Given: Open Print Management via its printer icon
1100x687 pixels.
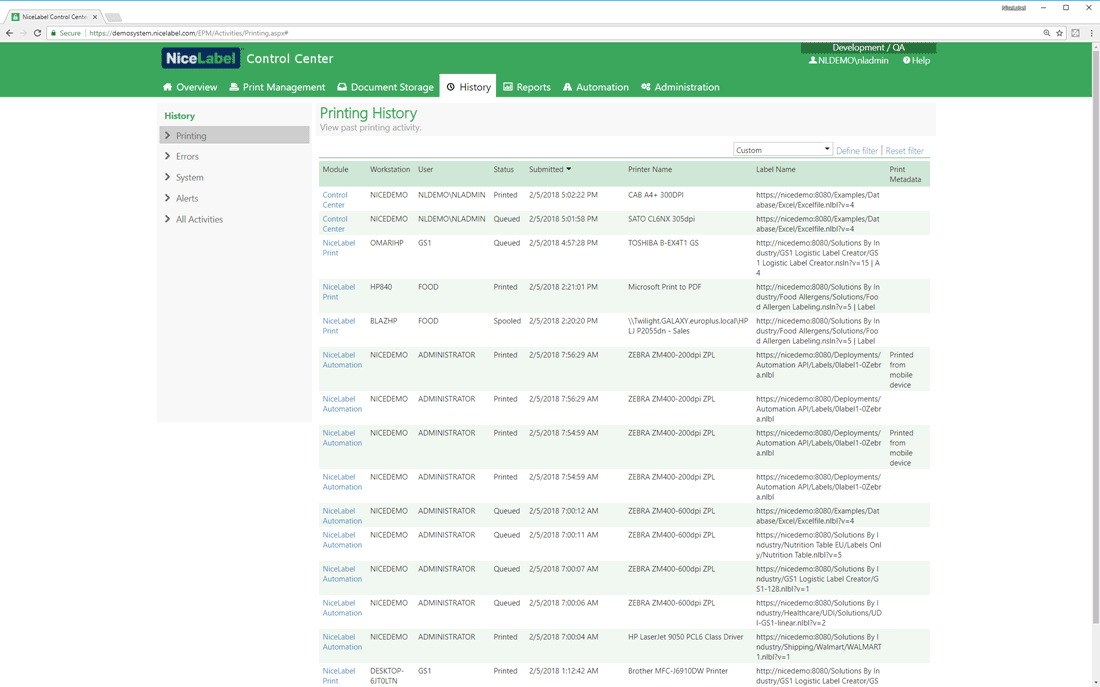Looking at the screenshot, I should pyautogui.click(x=234, y=87).
